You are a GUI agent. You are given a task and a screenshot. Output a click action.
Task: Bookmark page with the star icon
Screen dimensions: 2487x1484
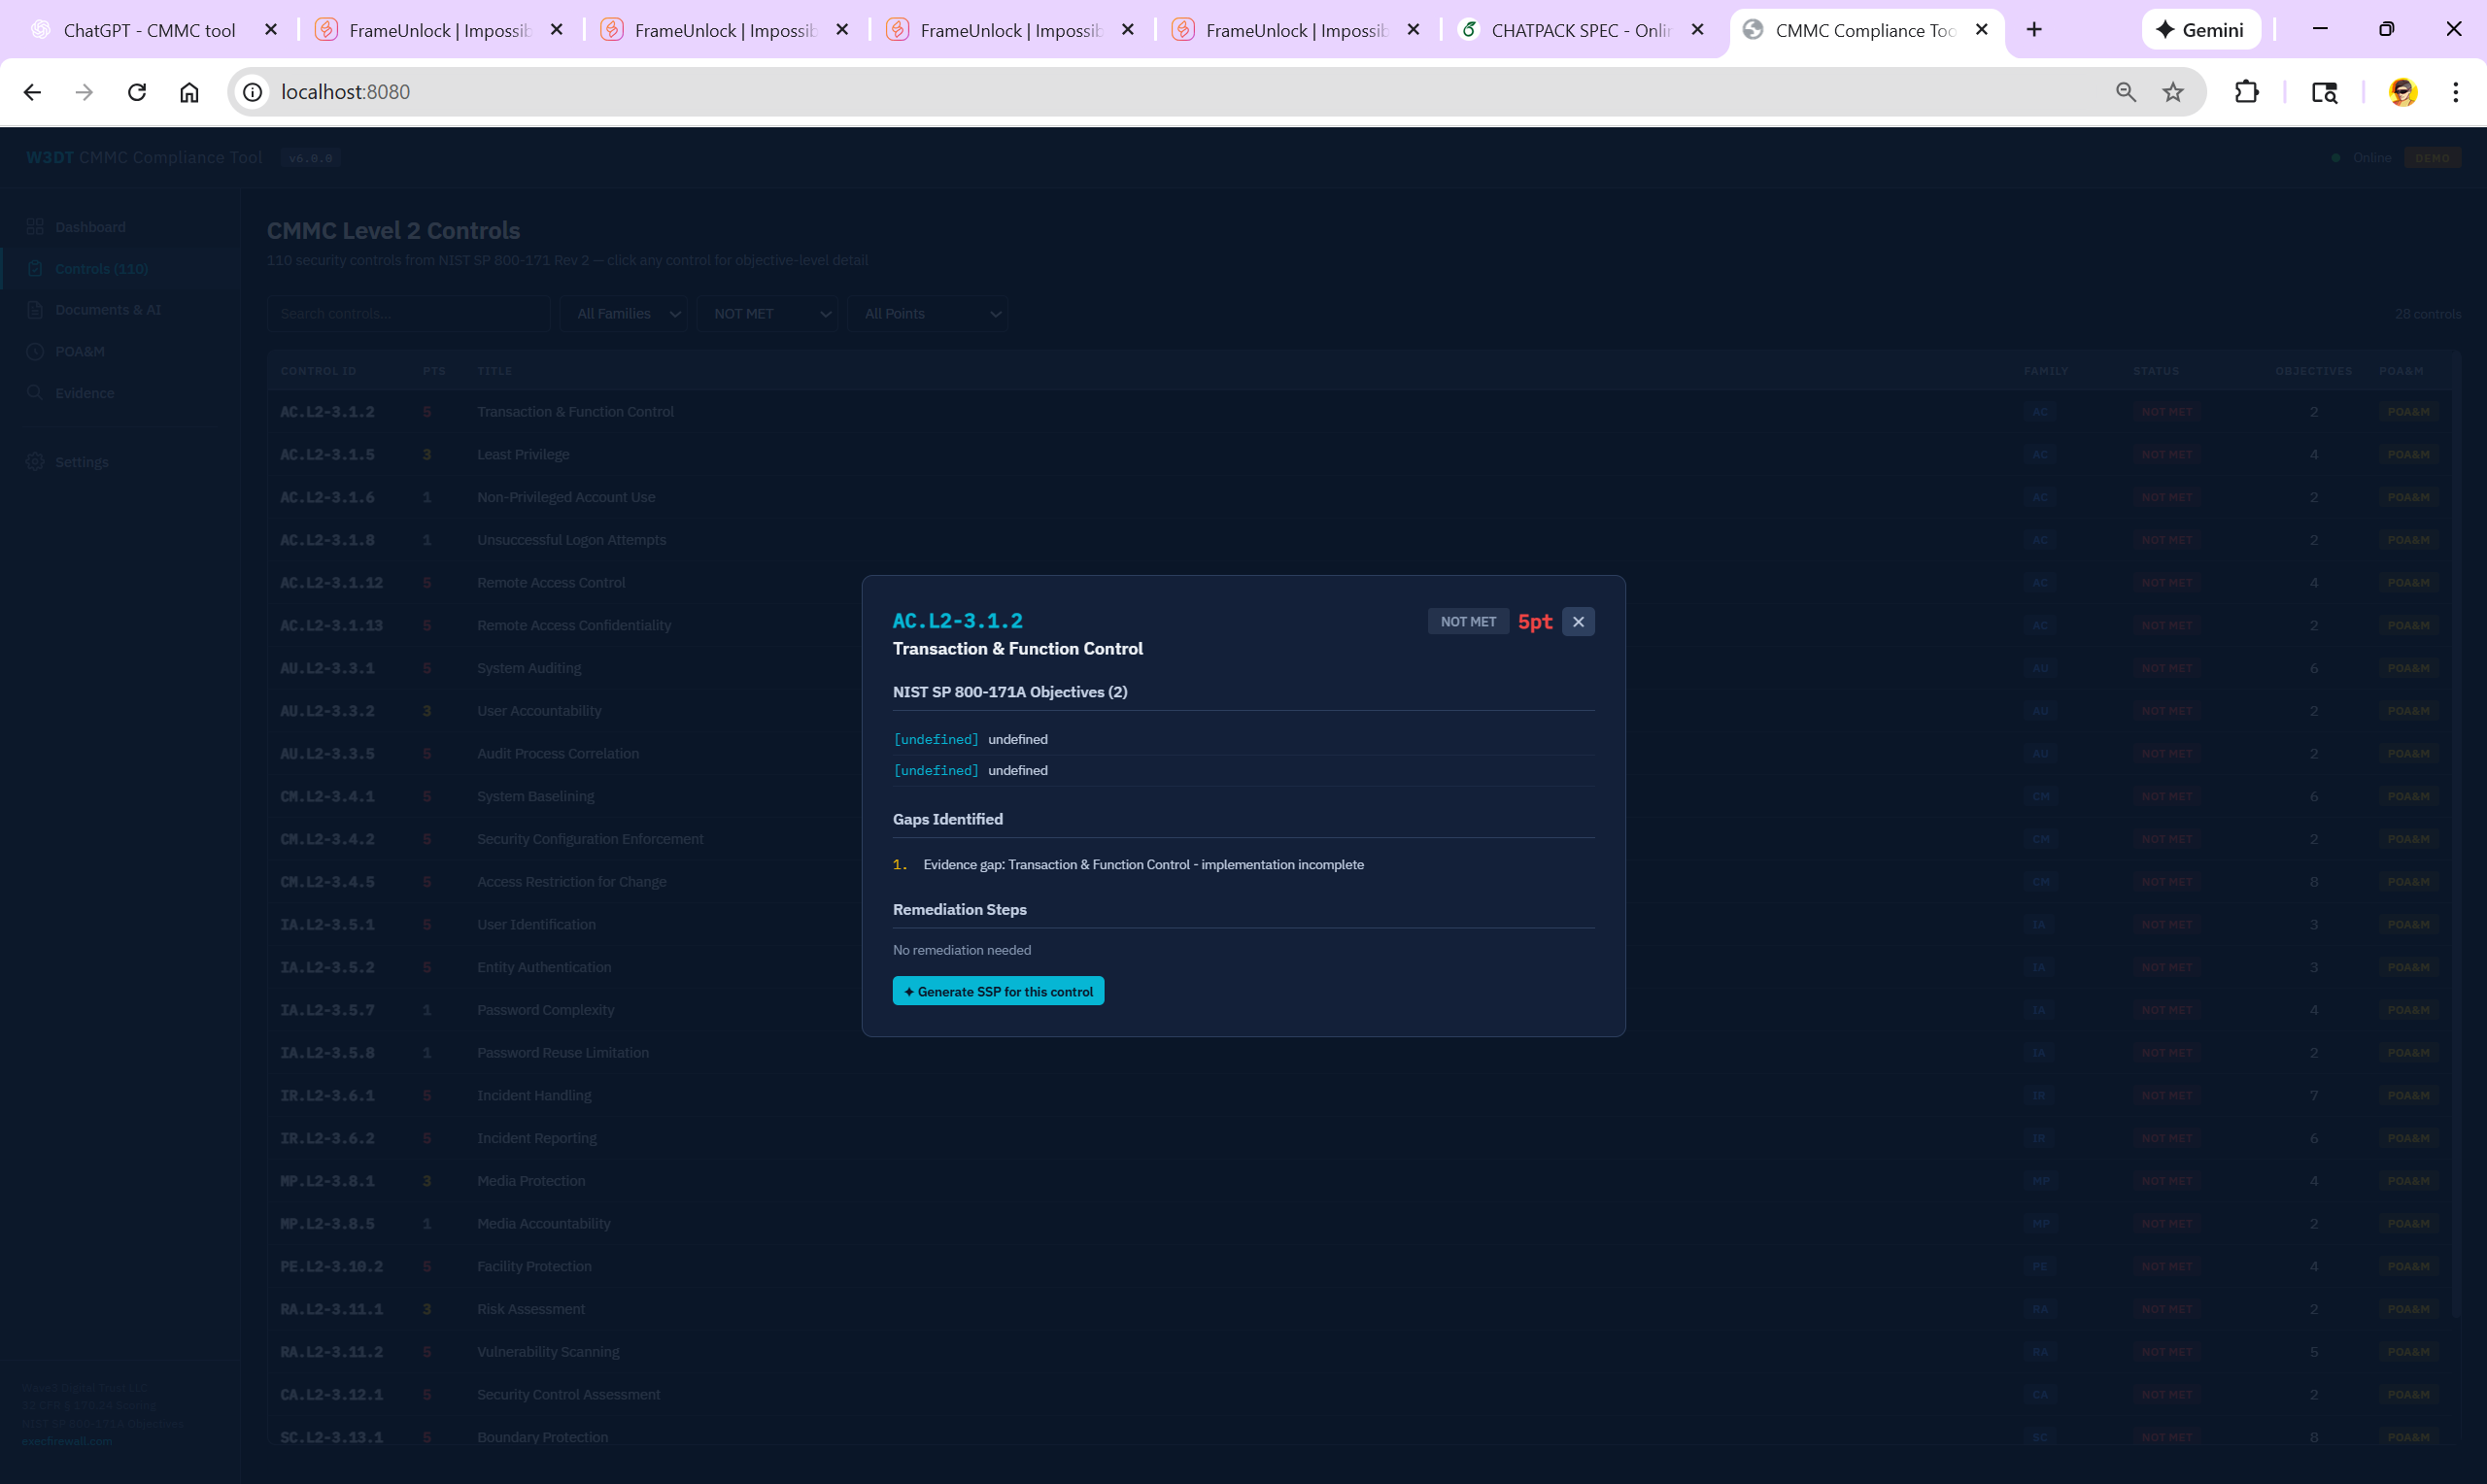[x=2172, y=92]
